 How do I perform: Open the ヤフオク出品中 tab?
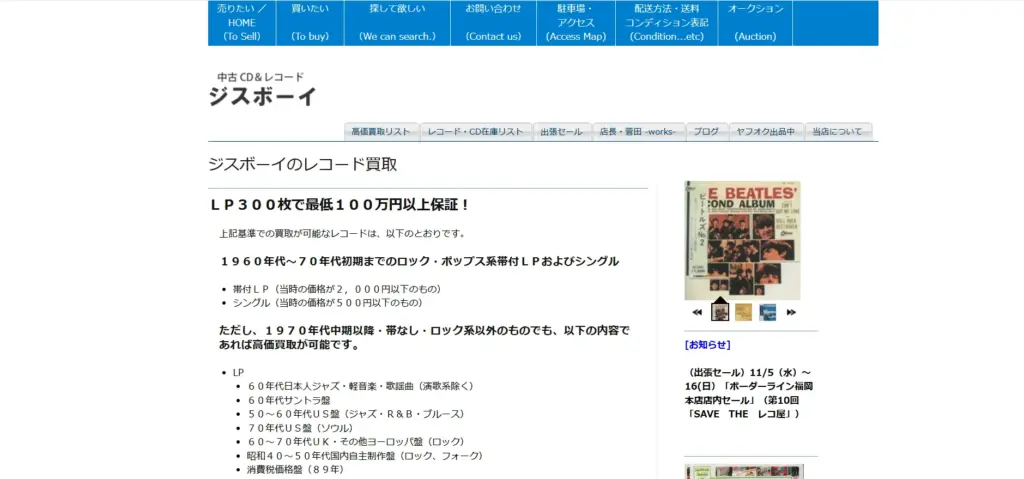click(765, 132)
